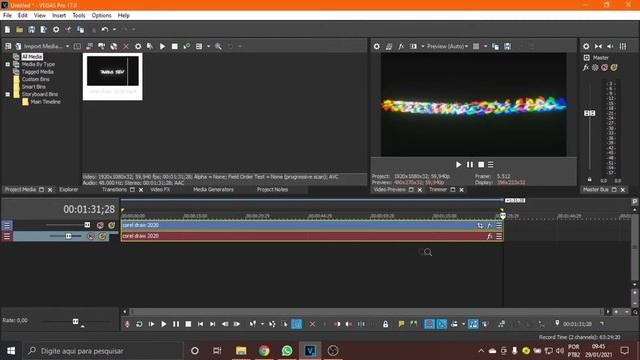This screenshot has height=360, width=640.
Task: Save the project with the floppy disk icon
Action: click(x=31, y=30)
